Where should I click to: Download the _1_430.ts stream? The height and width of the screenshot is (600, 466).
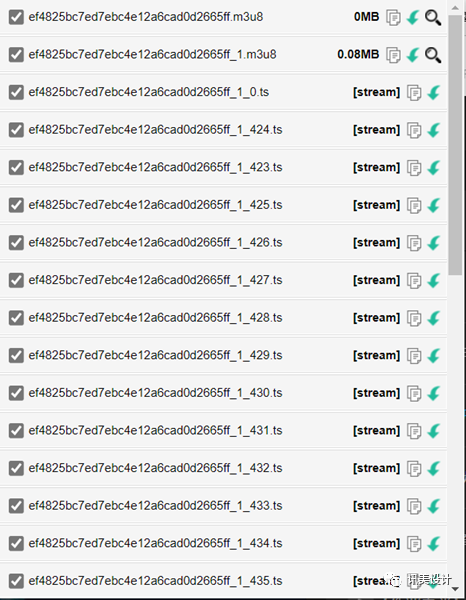[x=433, y=393]
